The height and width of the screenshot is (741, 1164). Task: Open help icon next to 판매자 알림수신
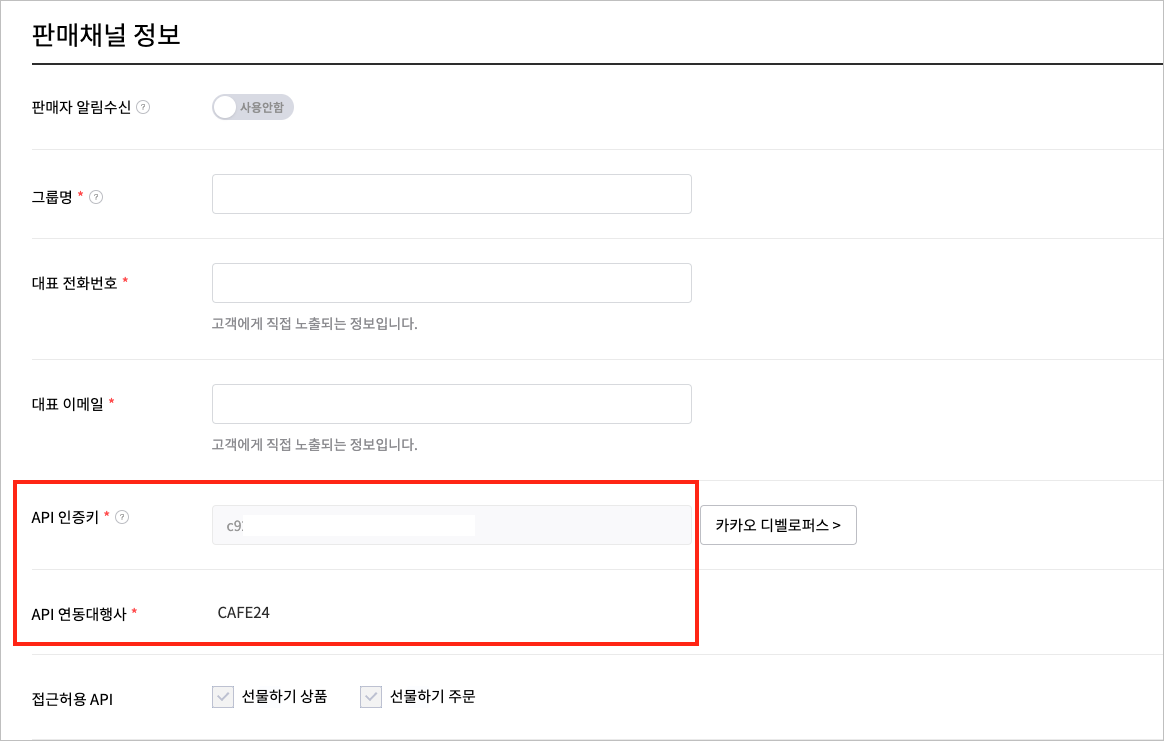pyautogui.click(x=143, y=107)
